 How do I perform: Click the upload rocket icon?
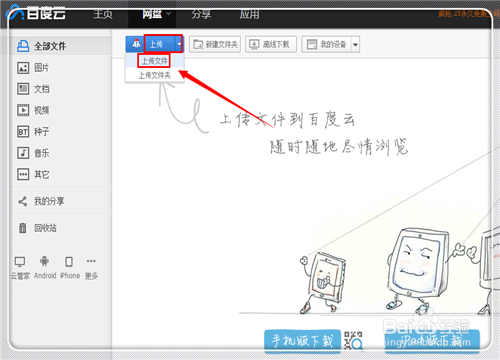pyautogui.click(x=136, y=44)
